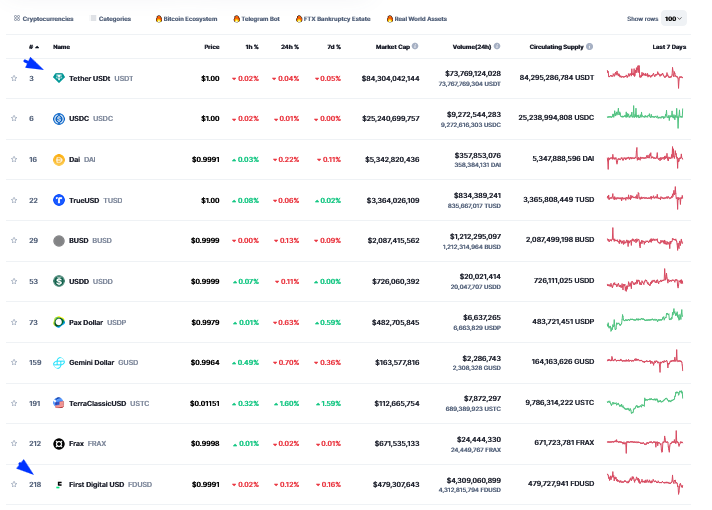This screenshot has height=510, width=712.
Task: Sort the table by 24h % column
Action: (x=291, y=47)
